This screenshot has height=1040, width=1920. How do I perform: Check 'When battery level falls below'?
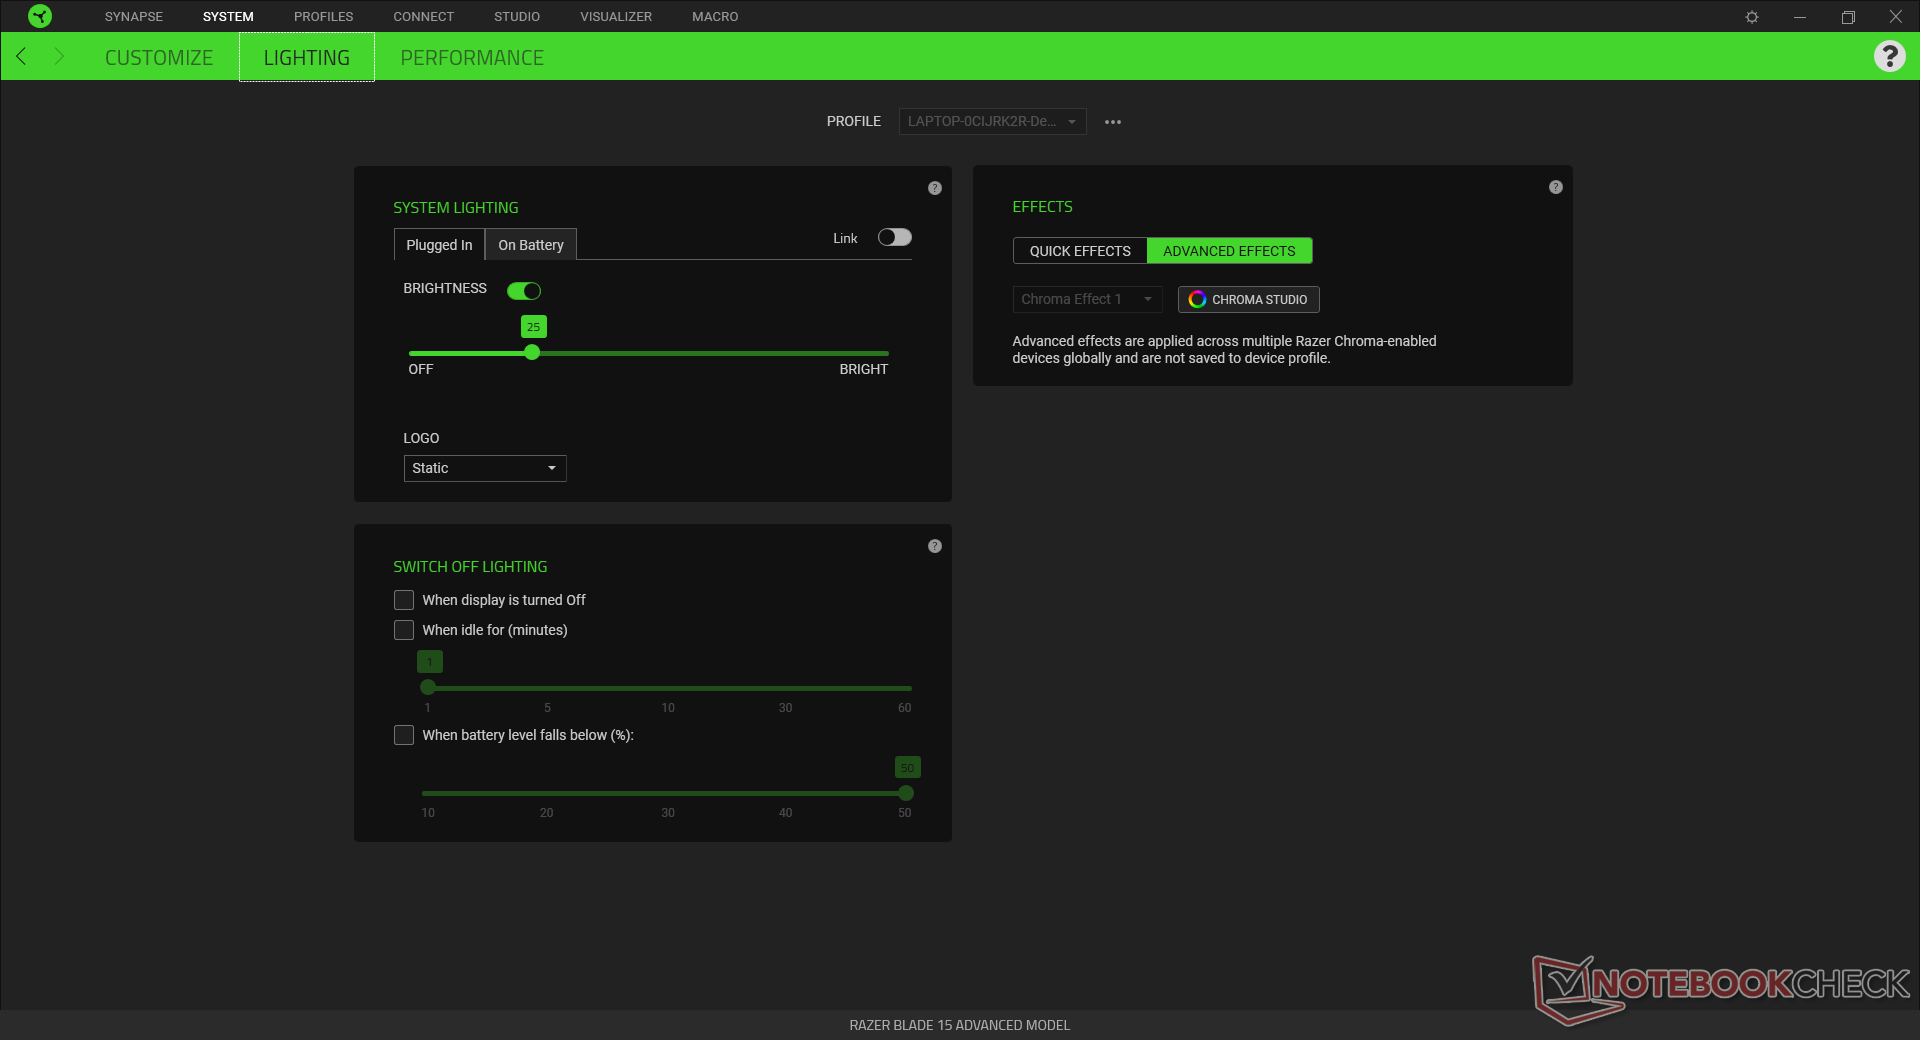coord(404,735)
